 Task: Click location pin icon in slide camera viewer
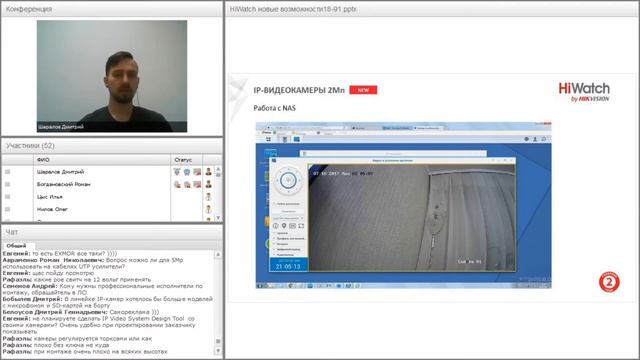point(284,226)
